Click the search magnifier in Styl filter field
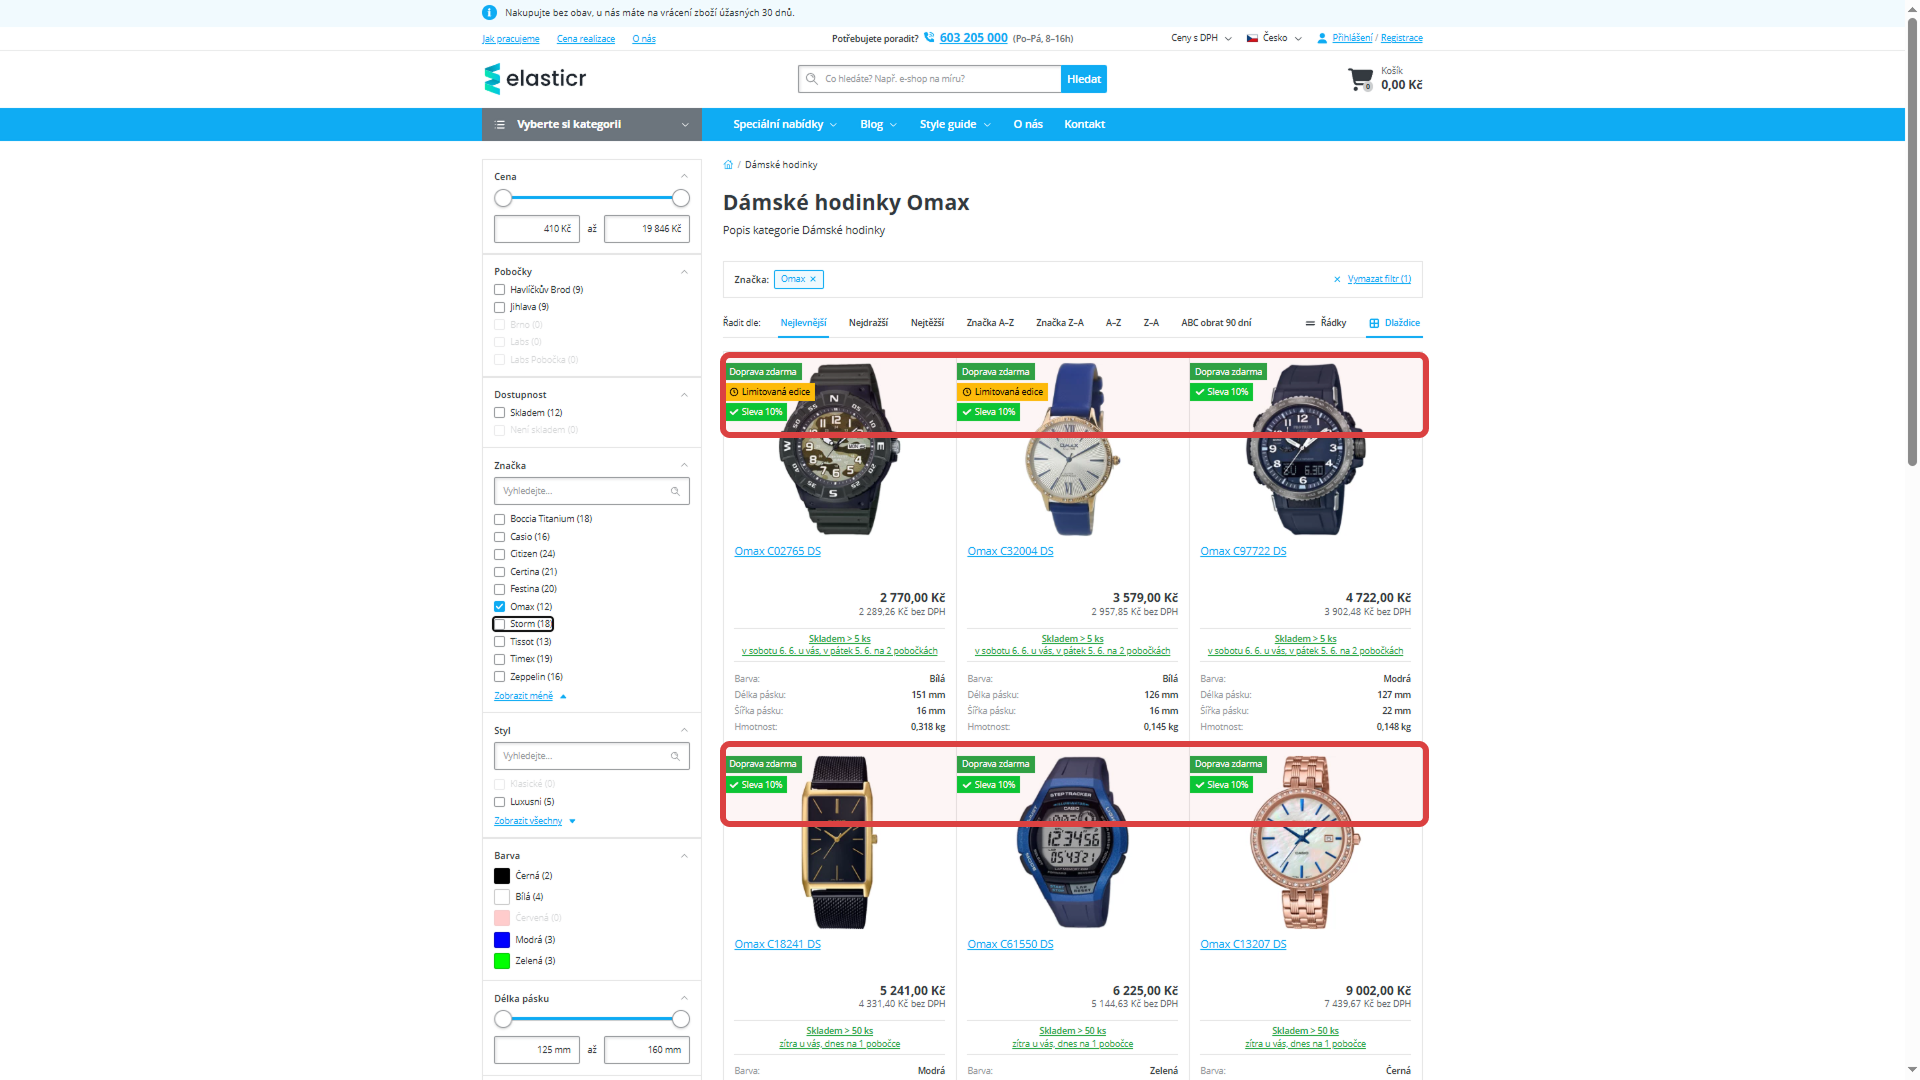Screen dimensions: 1920x1080 [675, 756]
